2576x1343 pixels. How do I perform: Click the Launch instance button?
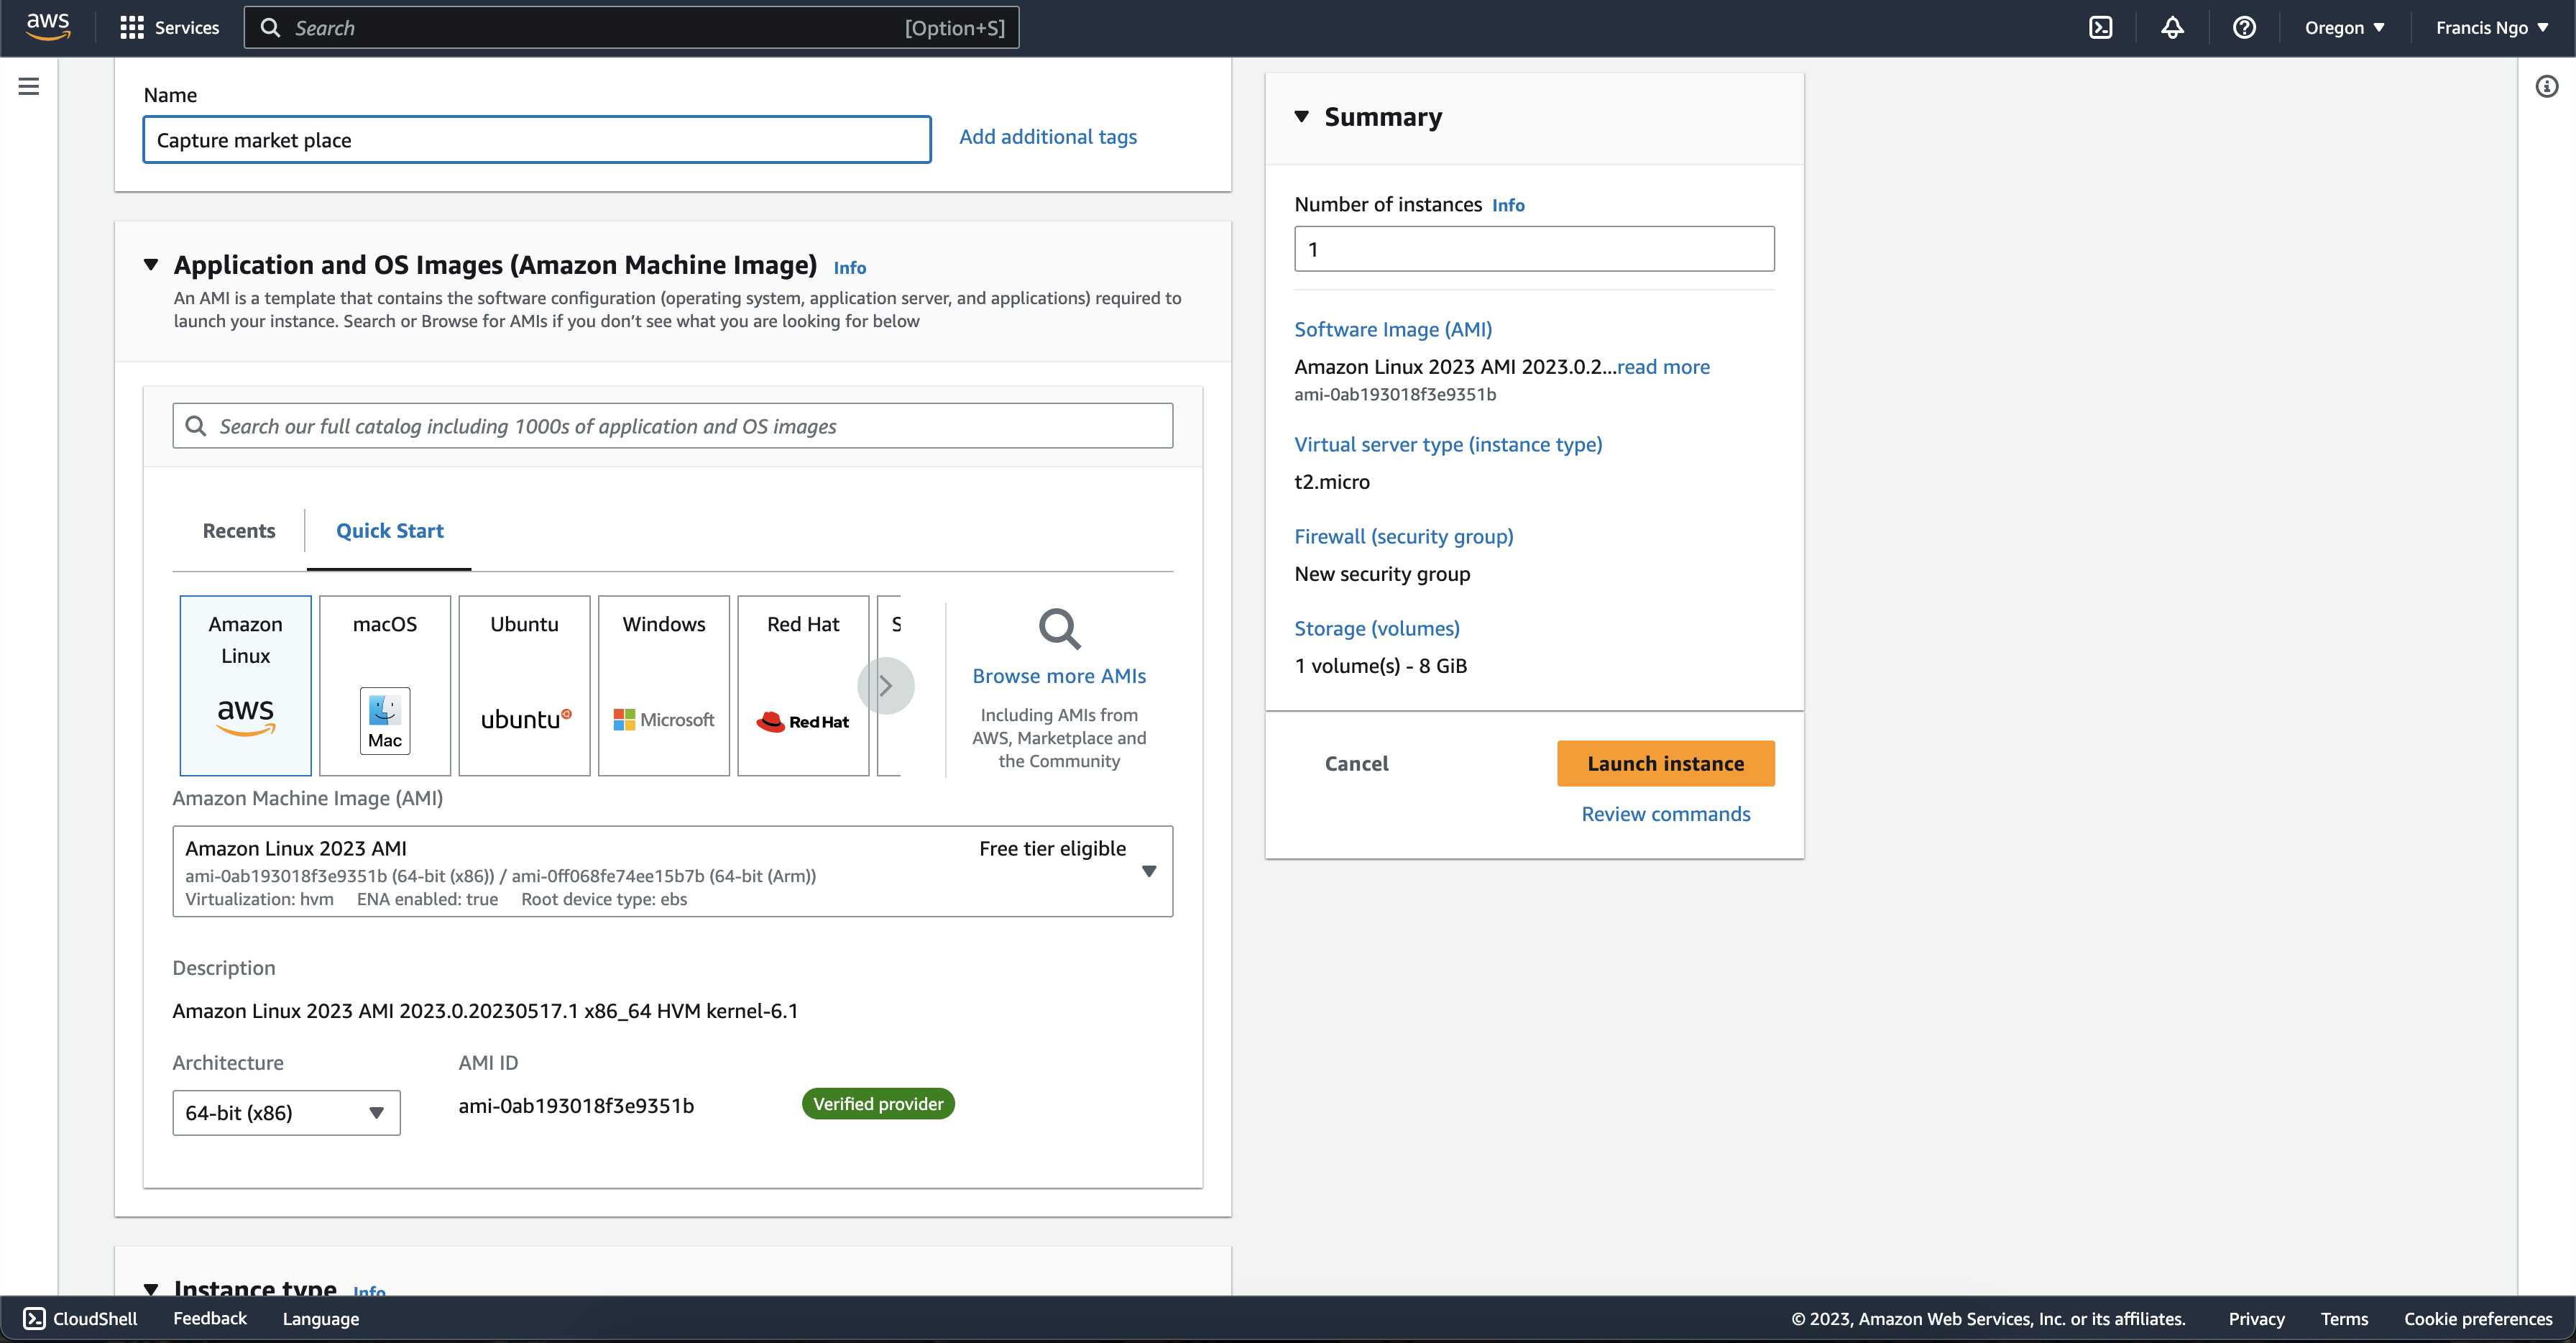pyautogui.click(x=1665, y=764)
